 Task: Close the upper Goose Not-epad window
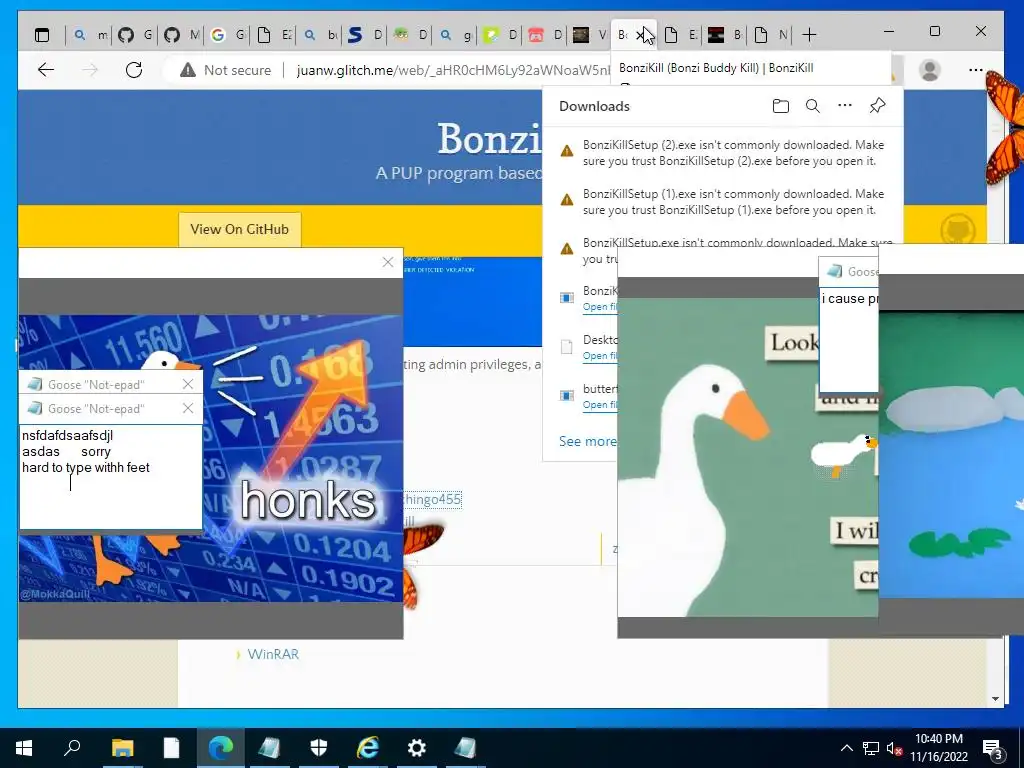pos(188,384)
